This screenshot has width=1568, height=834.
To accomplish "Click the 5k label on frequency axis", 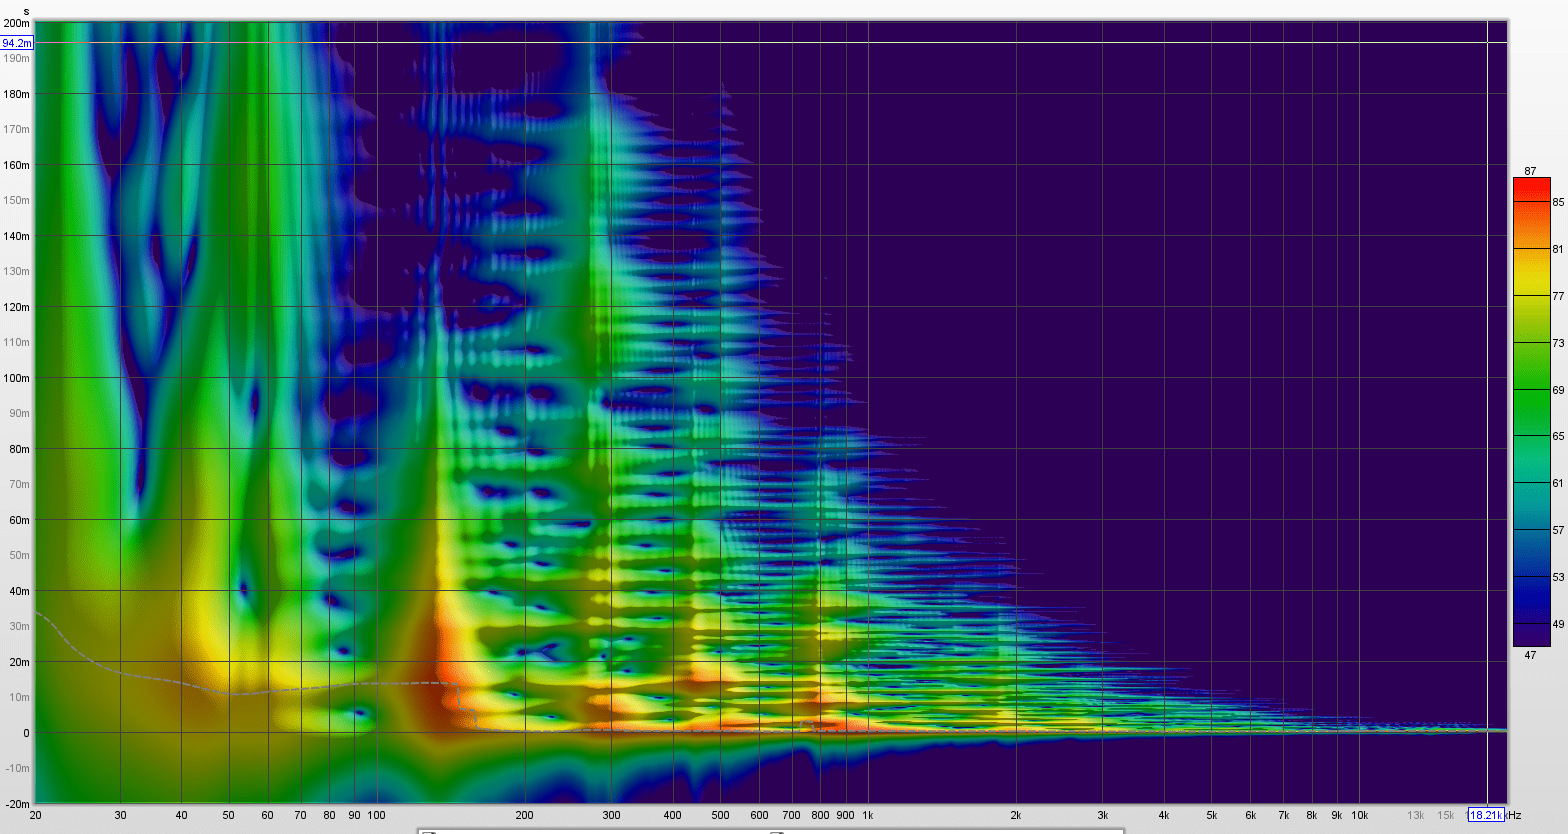I will click(x=1212, y=815).
